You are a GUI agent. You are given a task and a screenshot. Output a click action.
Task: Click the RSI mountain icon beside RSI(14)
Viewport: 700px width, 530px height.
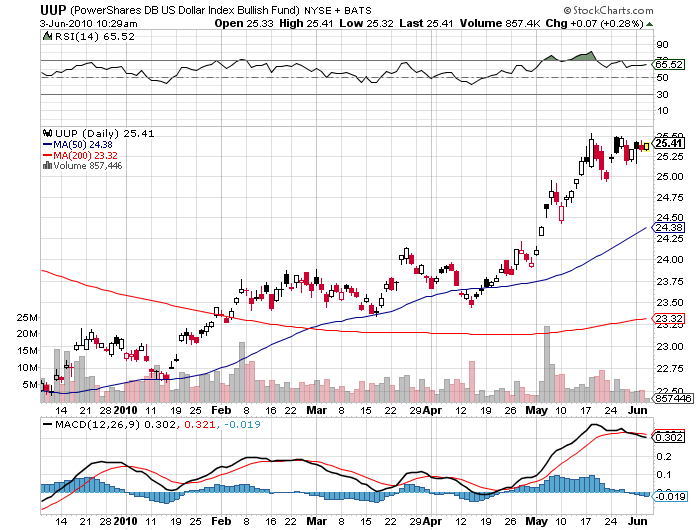coord(47,36)
